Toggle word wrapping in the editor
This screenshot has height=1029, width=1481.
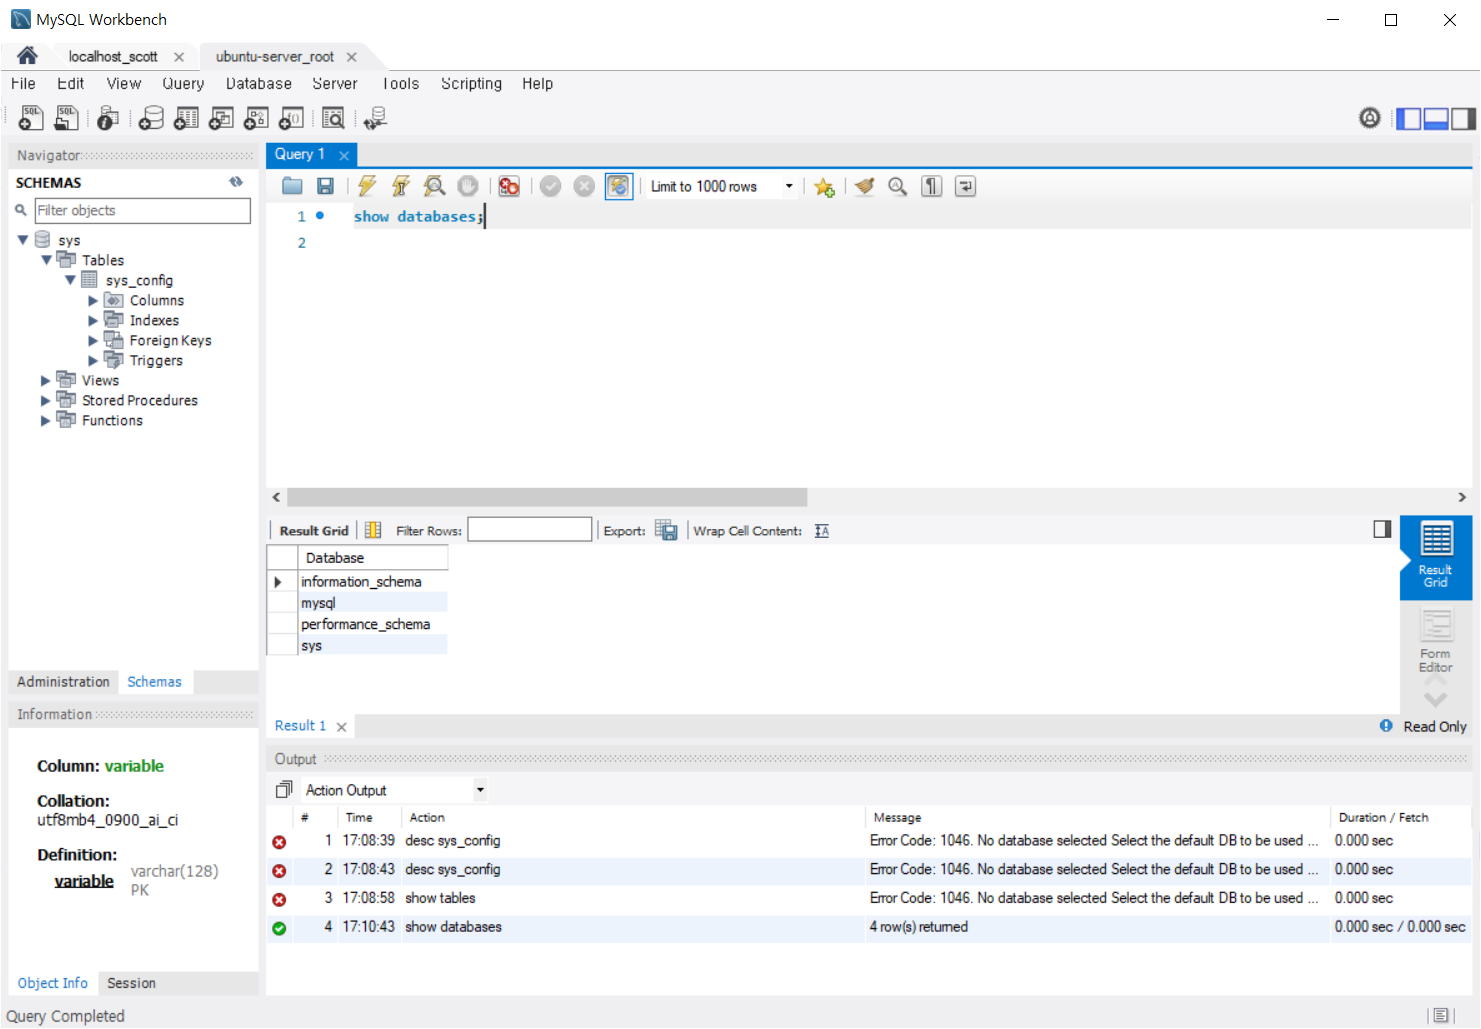click(965, 186)
